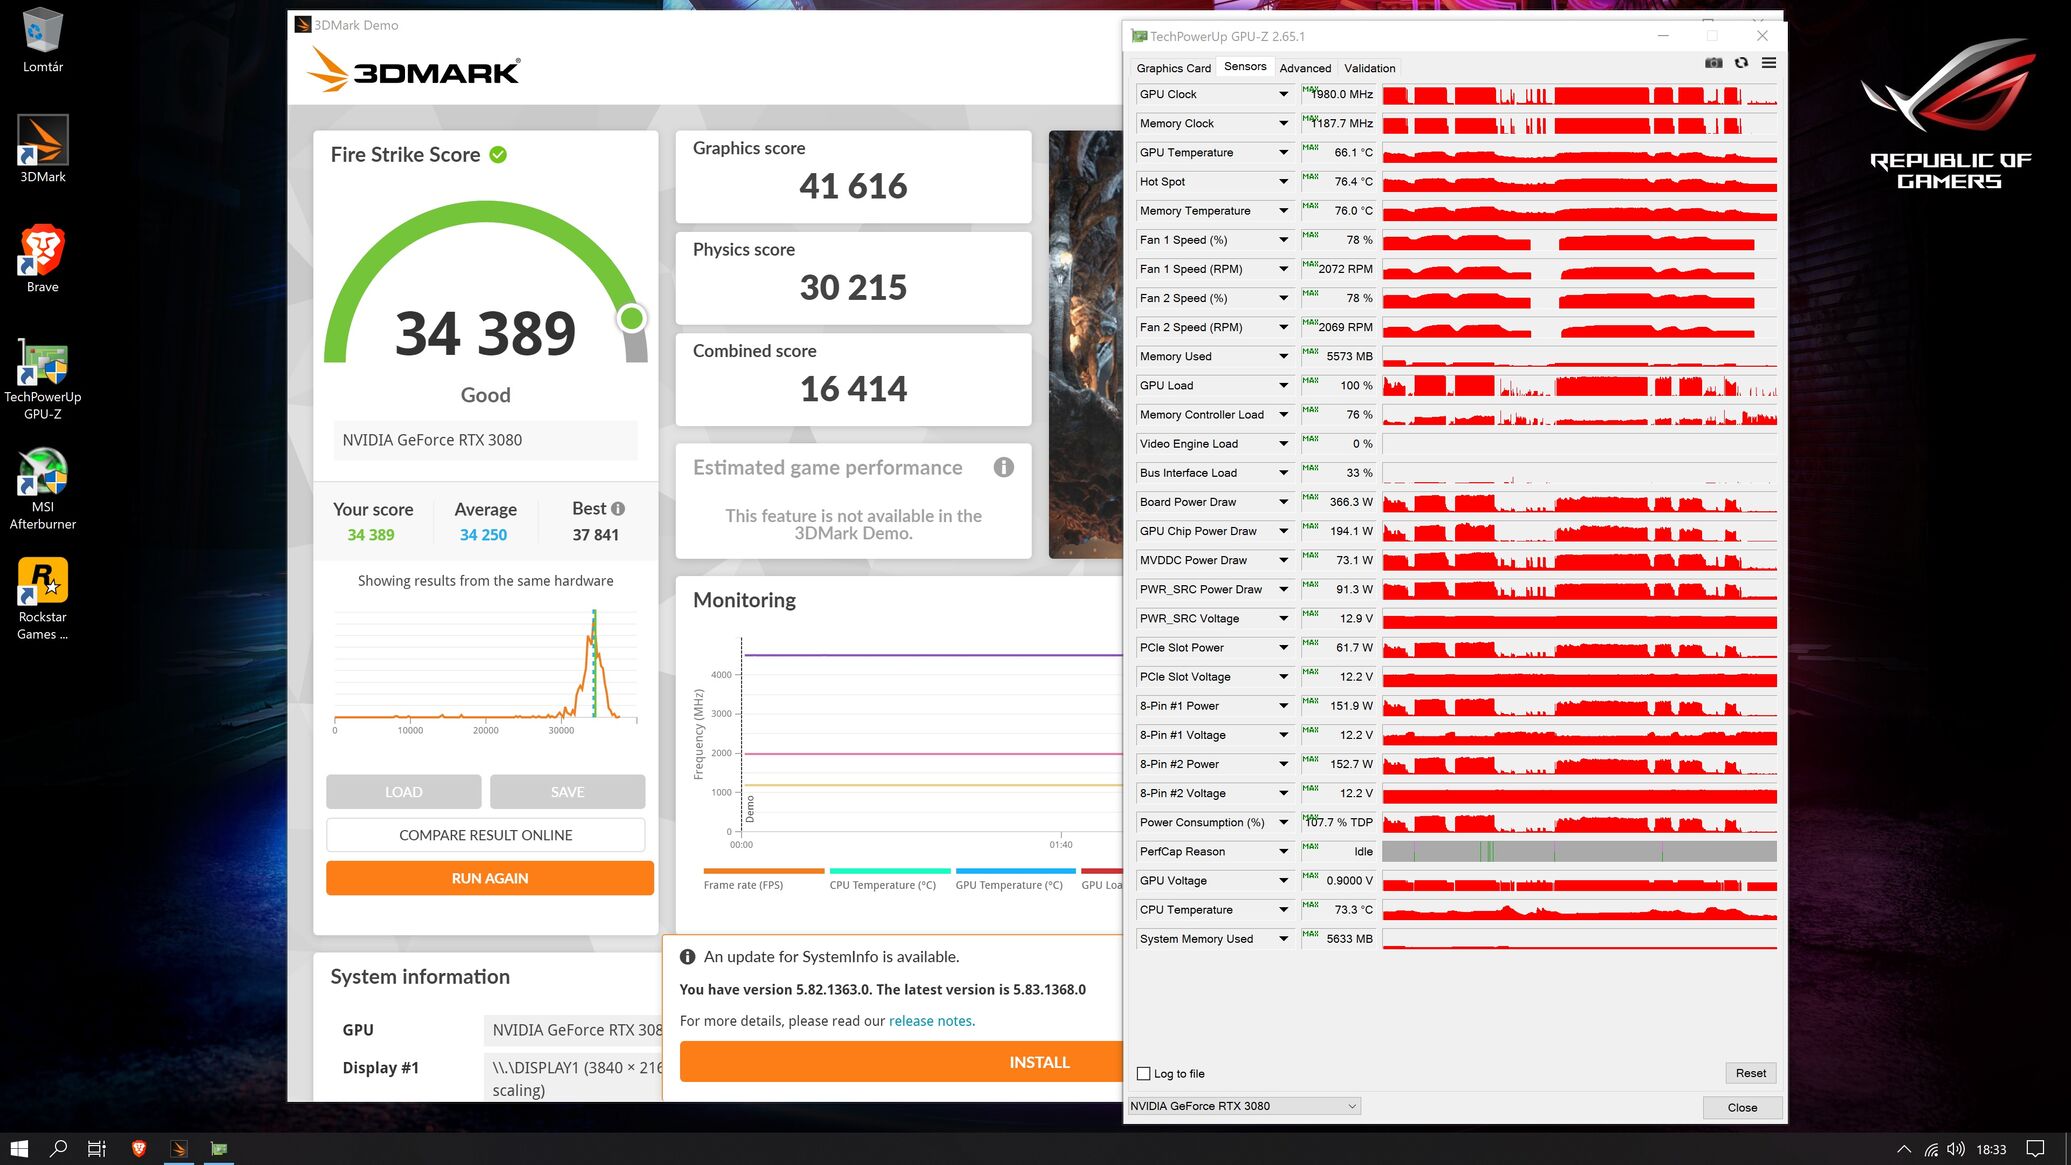Open Windows taskbar search

pyautogui.click(x=59, y=1148)
